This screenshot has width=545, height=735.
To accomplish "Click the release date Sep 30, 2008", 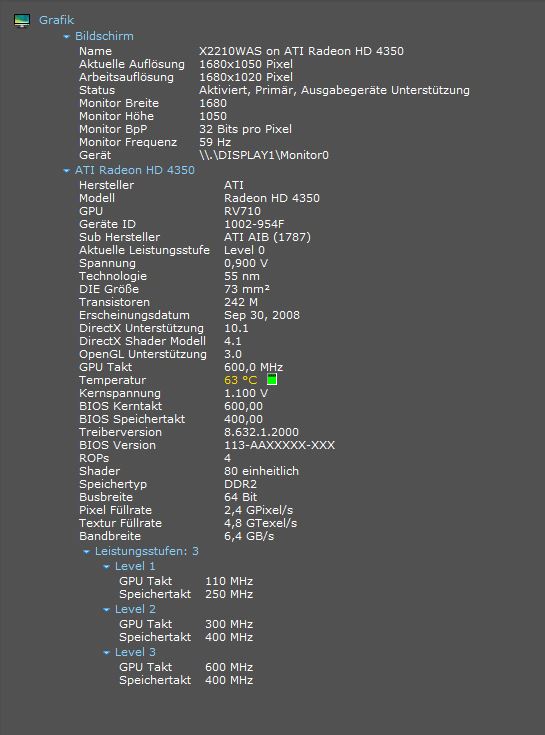I will (x=262, y=315).
